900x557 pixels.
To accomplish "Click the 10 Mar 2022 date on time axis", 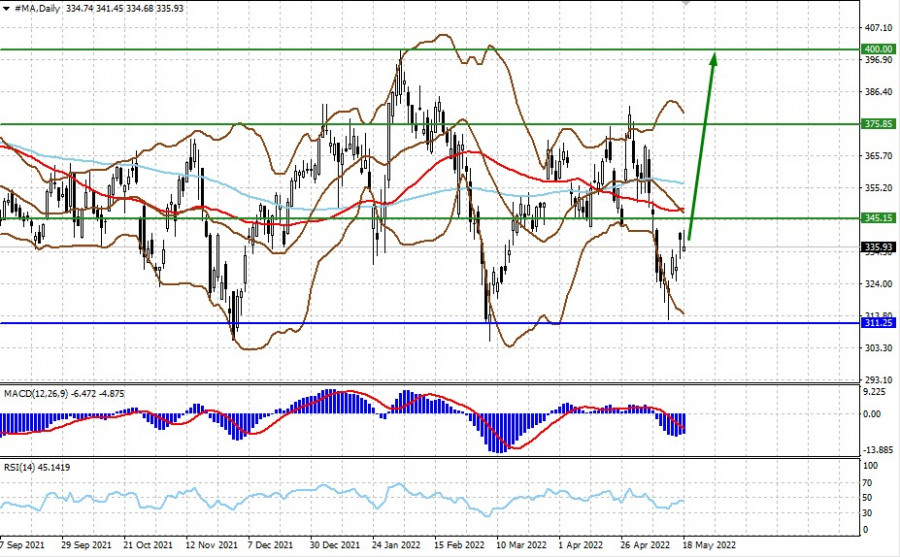I will [x=519, y=547].
